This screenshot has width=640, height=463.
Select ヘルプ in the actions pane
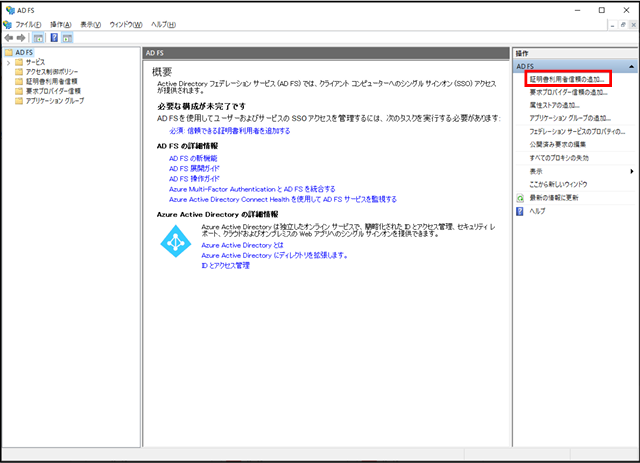click(x=537, y=211)
